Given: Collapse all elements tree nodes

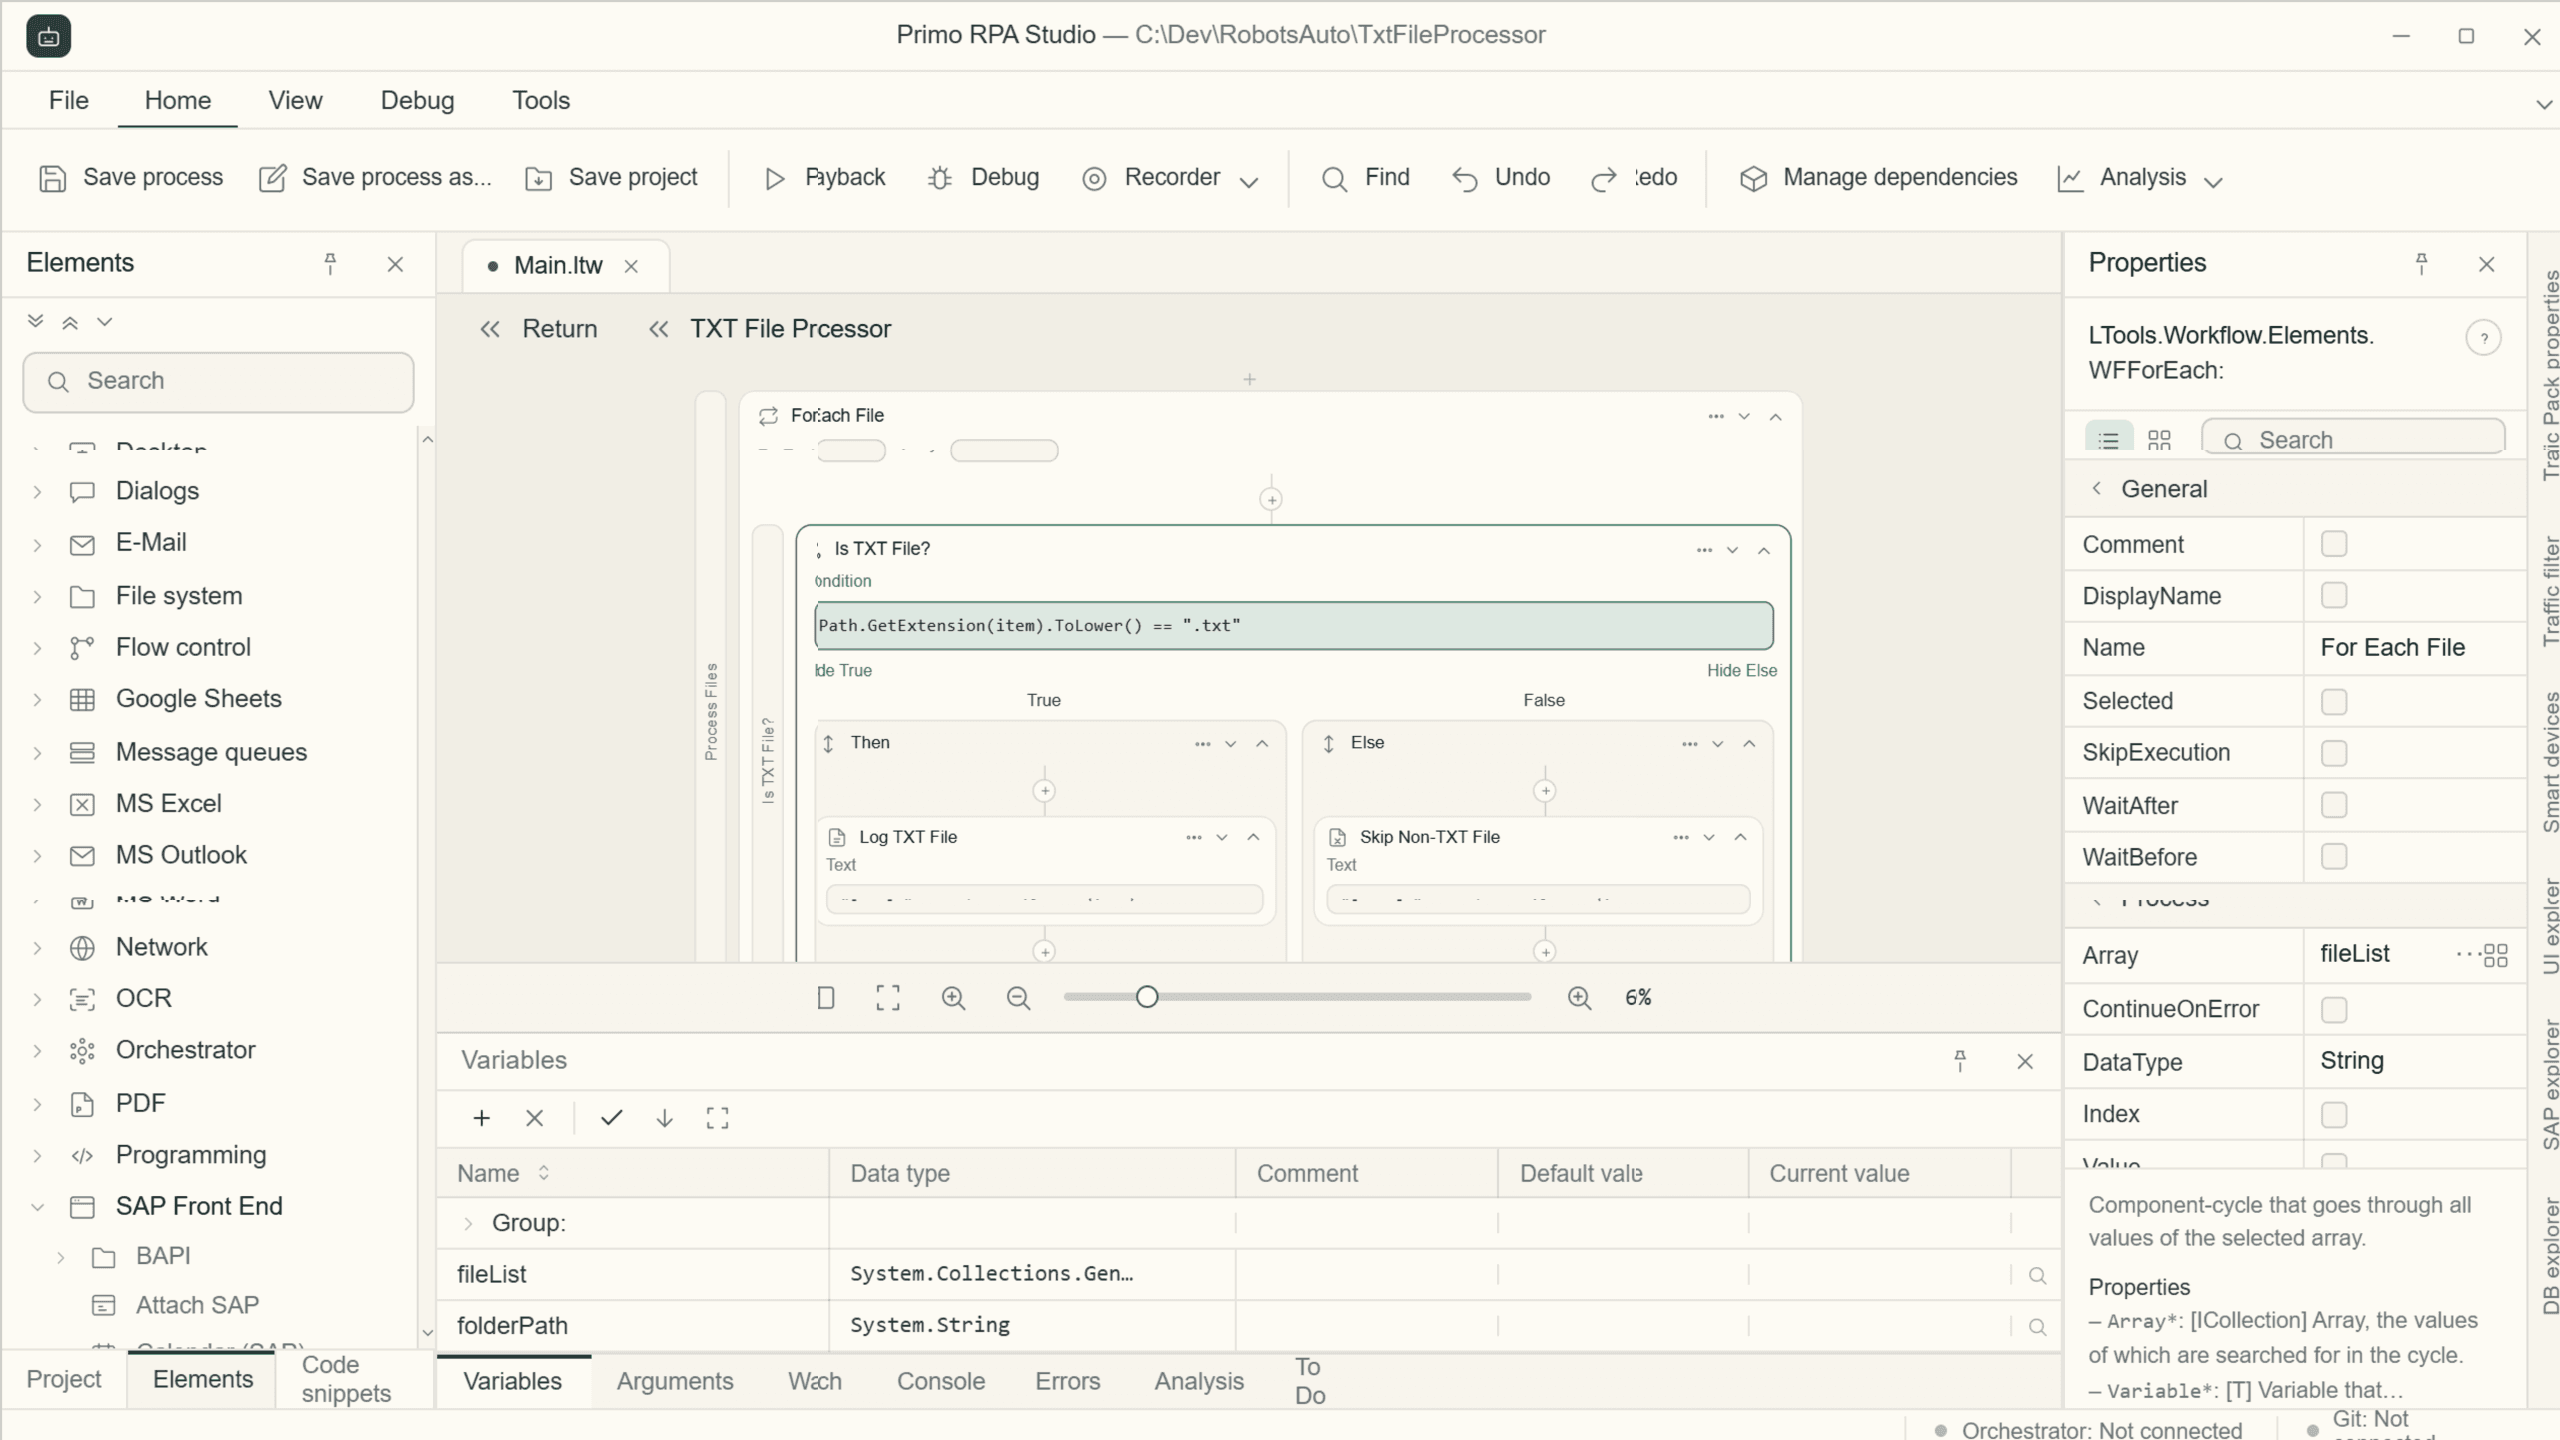Looking at the screenshot, I should pyautogui.click(x=70, y=322).
